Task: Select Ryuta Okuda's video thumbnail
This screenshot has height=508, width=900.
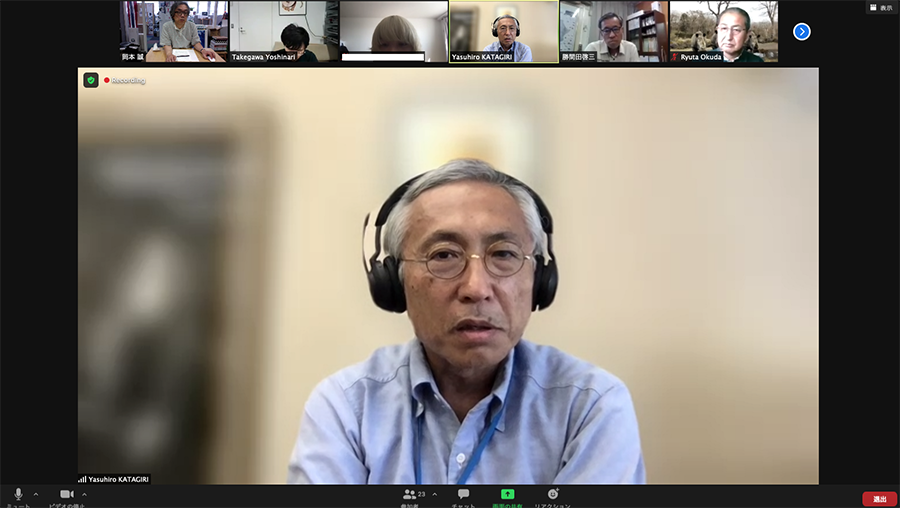Action: [723, 31]
